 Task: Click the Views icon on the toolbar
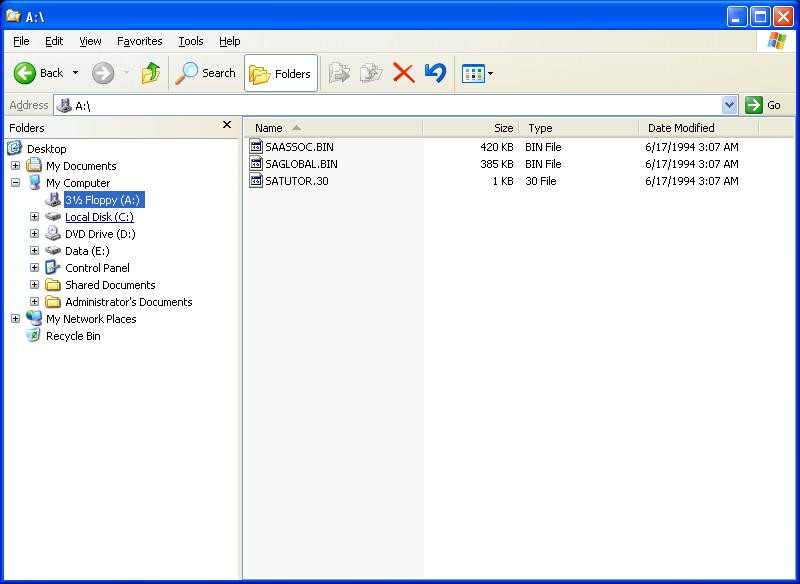[470, 72]
